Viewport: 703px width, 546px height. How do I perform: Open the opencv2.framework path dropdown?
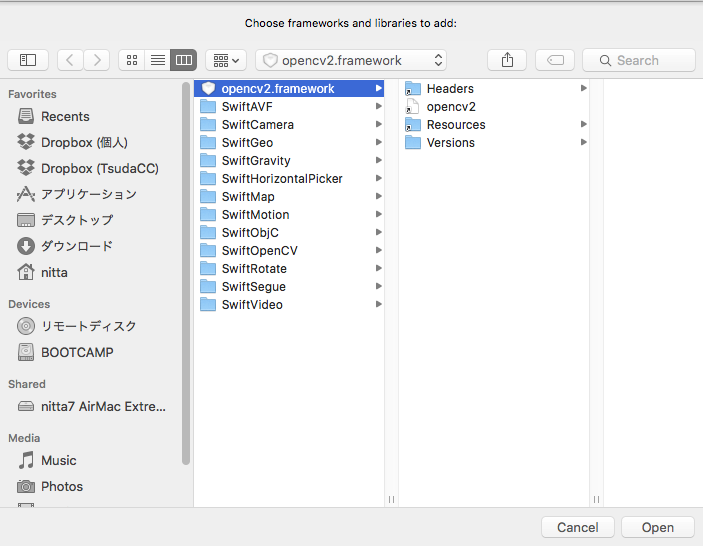tap(351, 60)
